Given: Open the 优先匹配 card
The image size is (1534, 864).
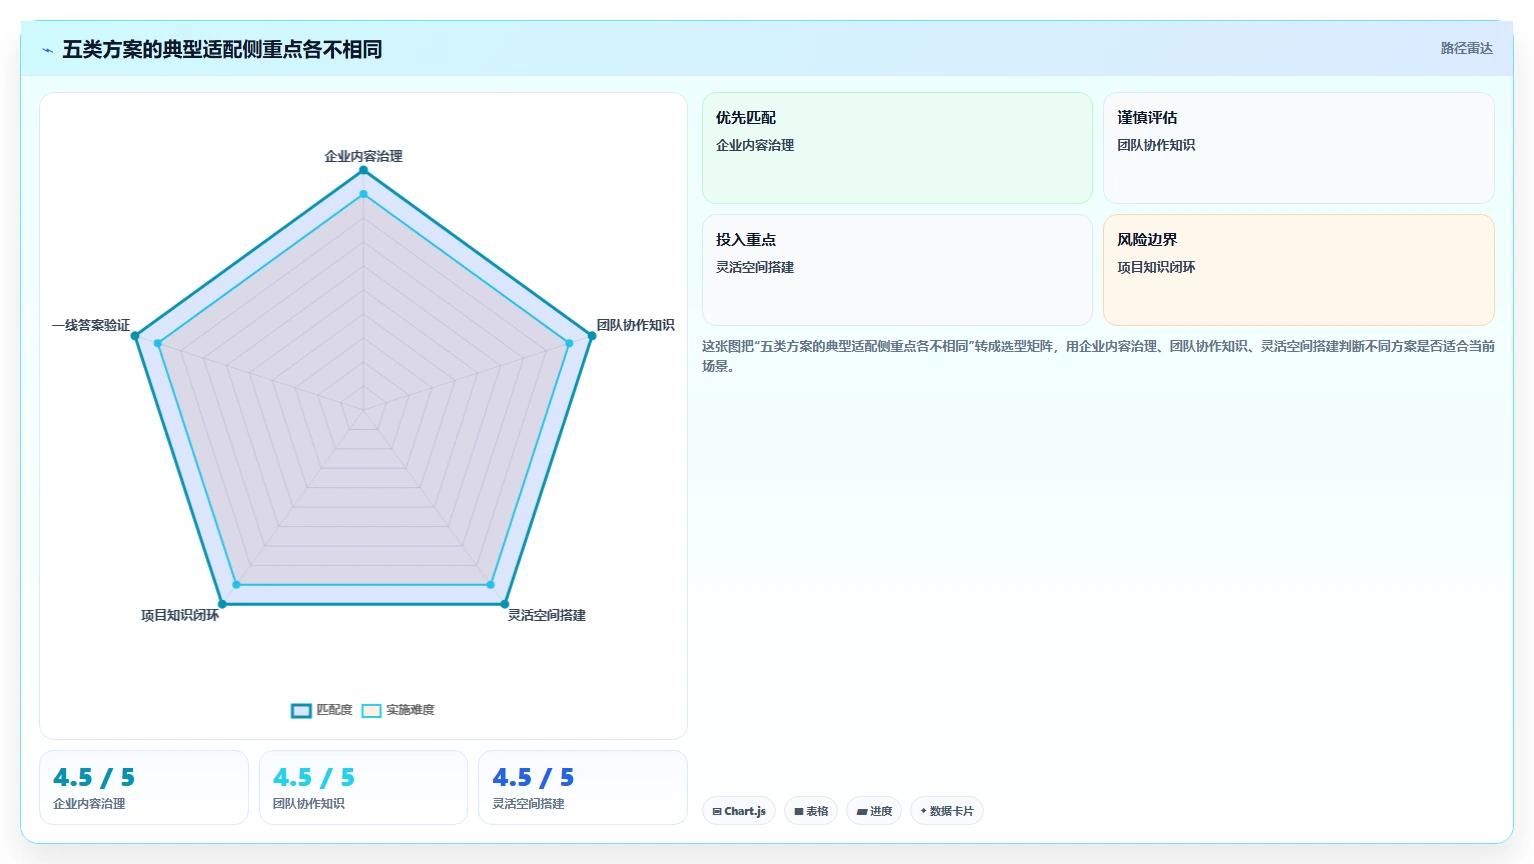Looking at the screenshot, I should click(x=897, y=148).
